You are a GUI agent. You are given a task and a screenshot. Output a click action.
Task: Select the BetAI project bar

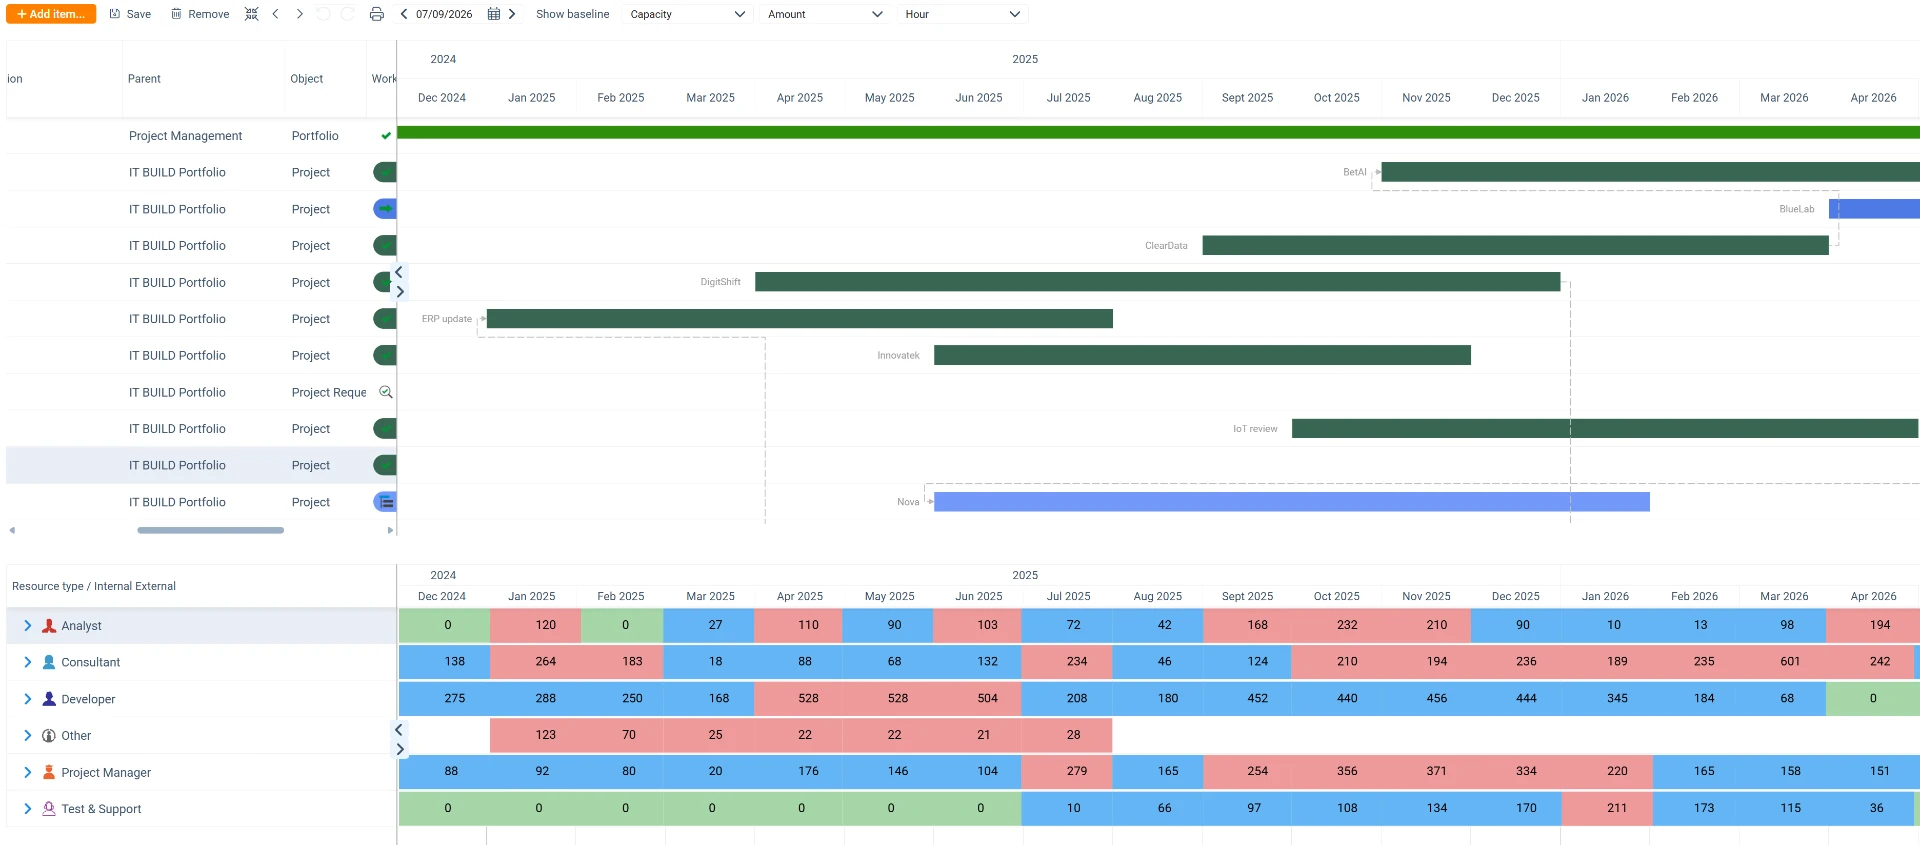pyautogui.click(x=1650, y=172)
